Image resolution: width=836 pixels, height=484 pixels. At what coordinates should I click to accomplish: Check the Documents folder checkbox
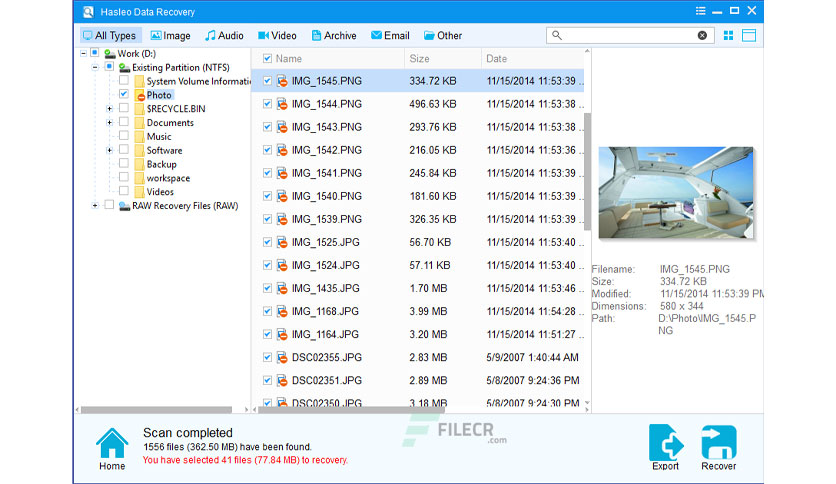pos(124,122)
